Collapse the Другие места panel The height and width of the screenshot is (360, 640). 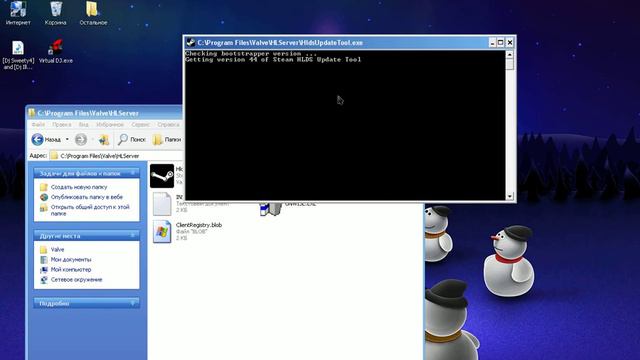[x=133, y=236]
